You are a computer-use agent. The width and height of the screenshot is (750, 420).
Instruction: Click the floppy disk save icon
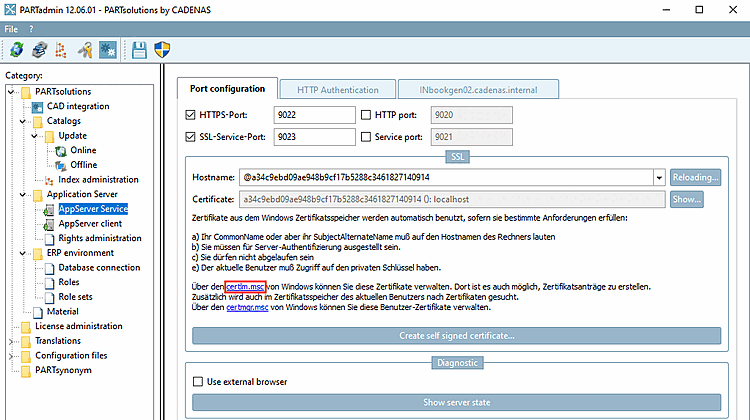pyautogui.click(x=139, y=49)
